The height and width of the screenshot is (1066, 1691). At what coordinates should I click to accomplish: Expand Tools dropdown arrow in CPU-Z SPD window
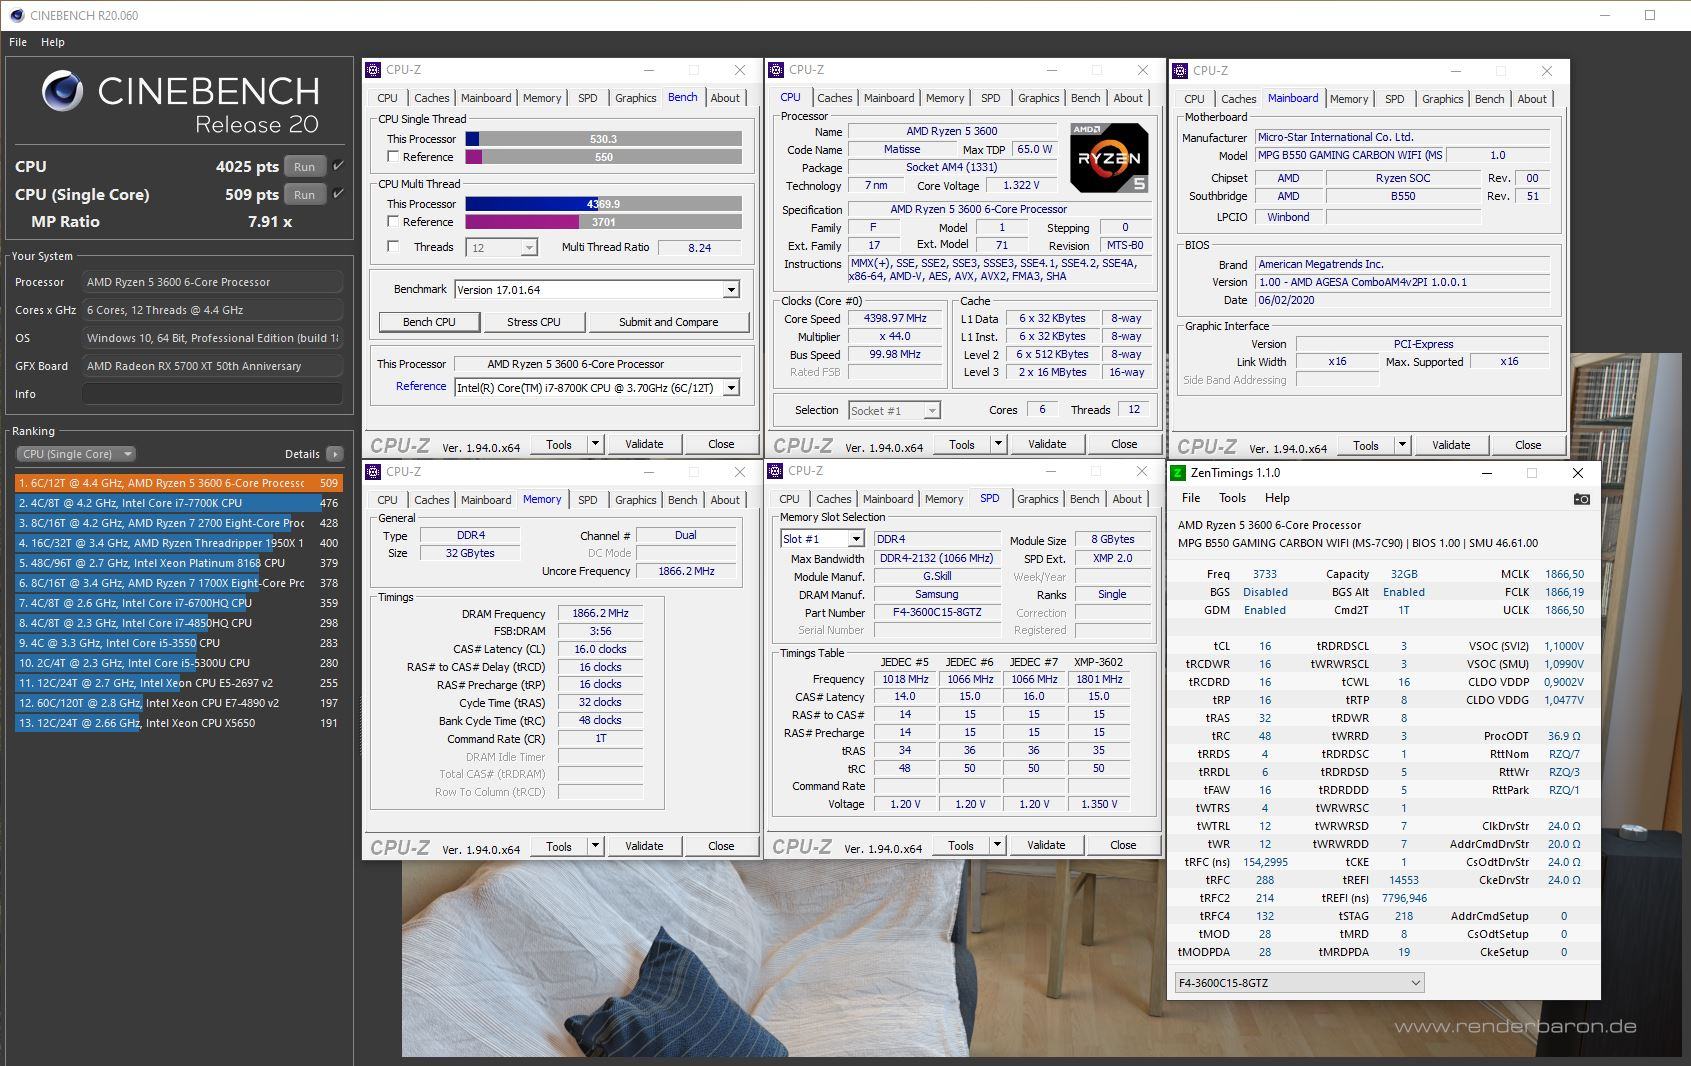click(997, 845)
